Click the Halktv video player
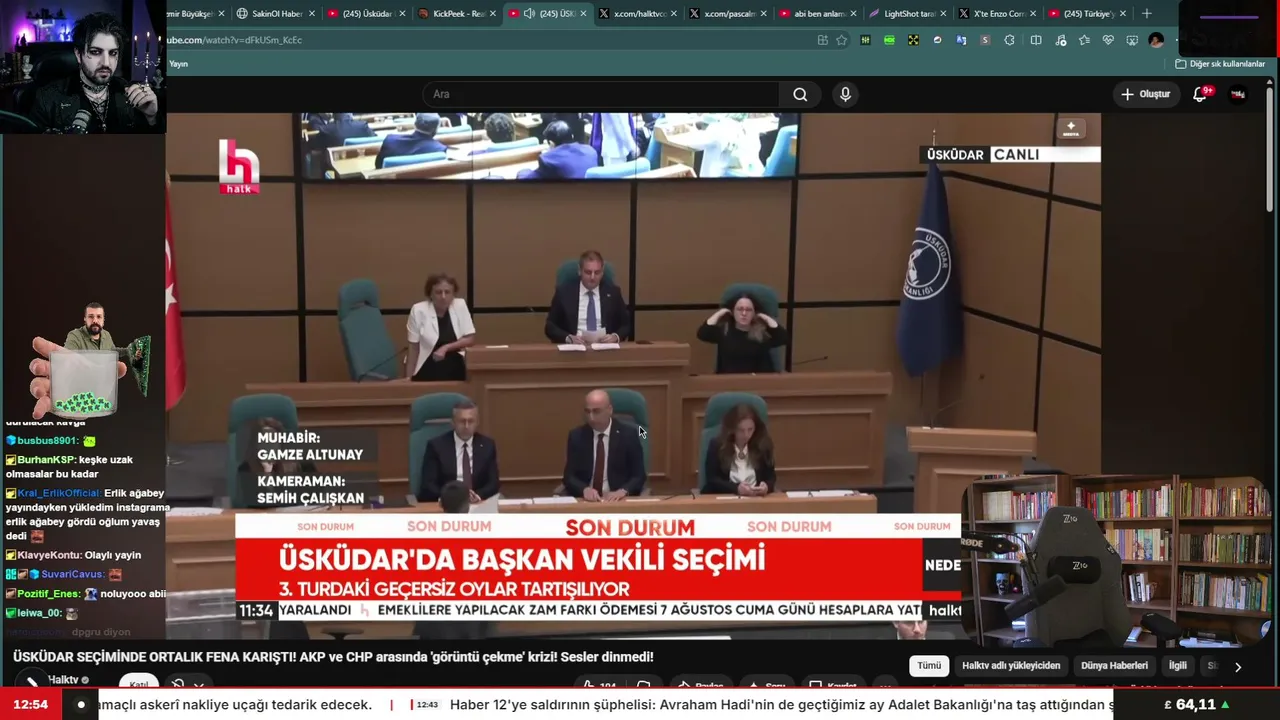The width and height of the screenshot is (1280, 720). point(633,376)
